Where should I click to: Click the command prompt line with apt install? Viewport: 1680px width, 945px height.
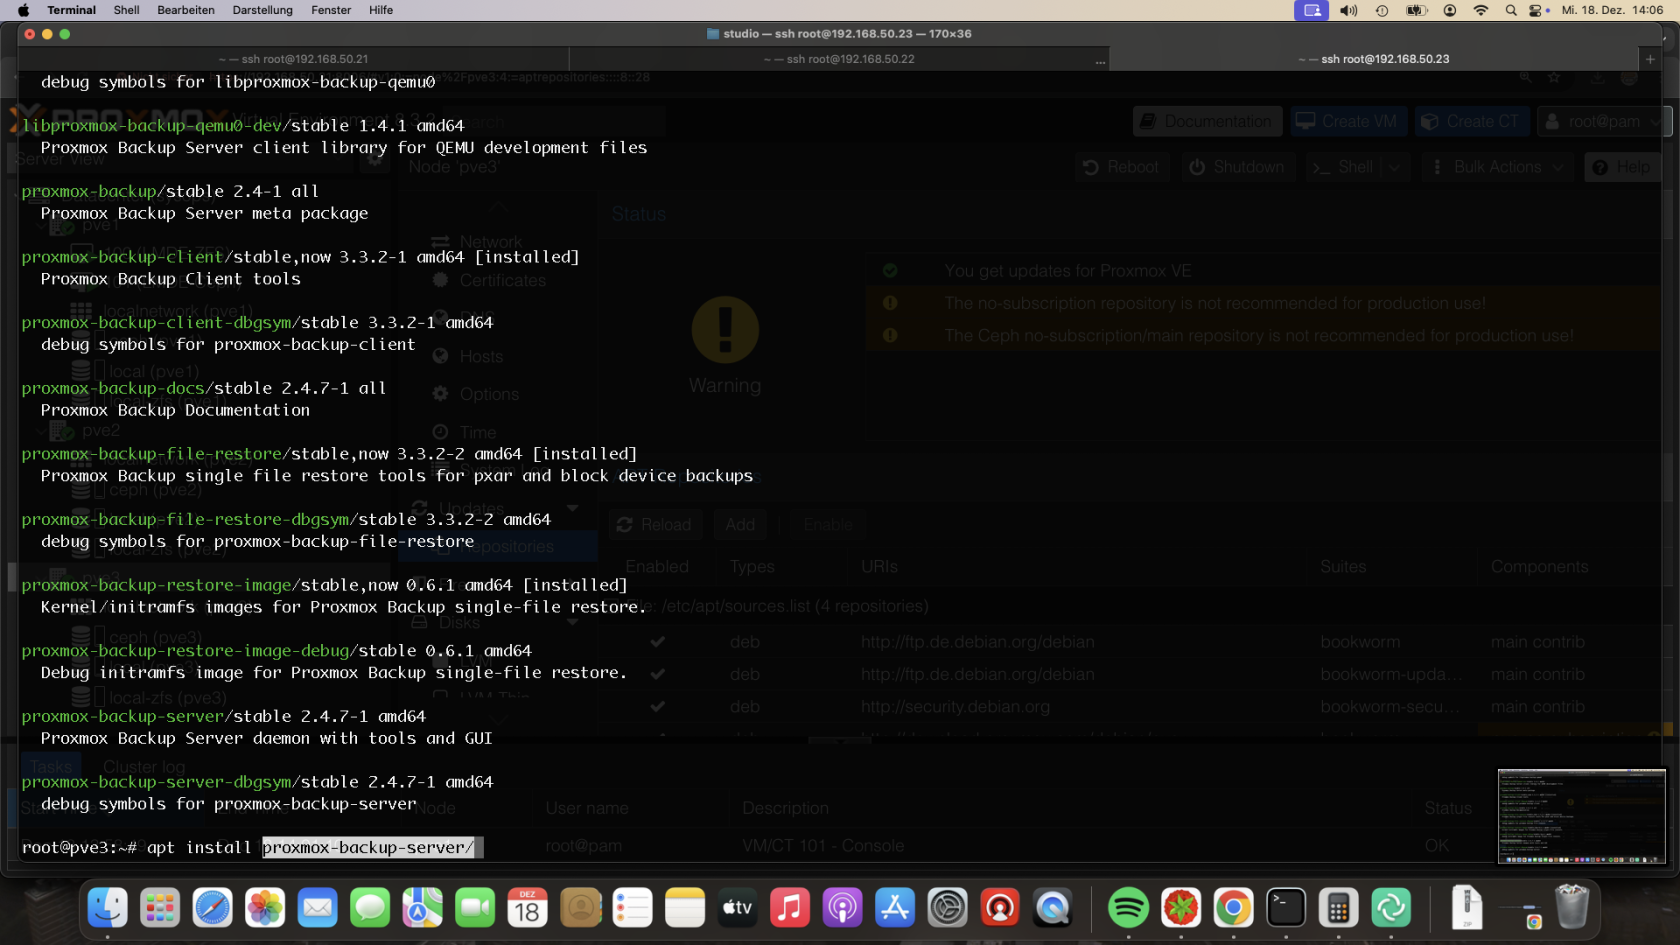coord(252,847)
